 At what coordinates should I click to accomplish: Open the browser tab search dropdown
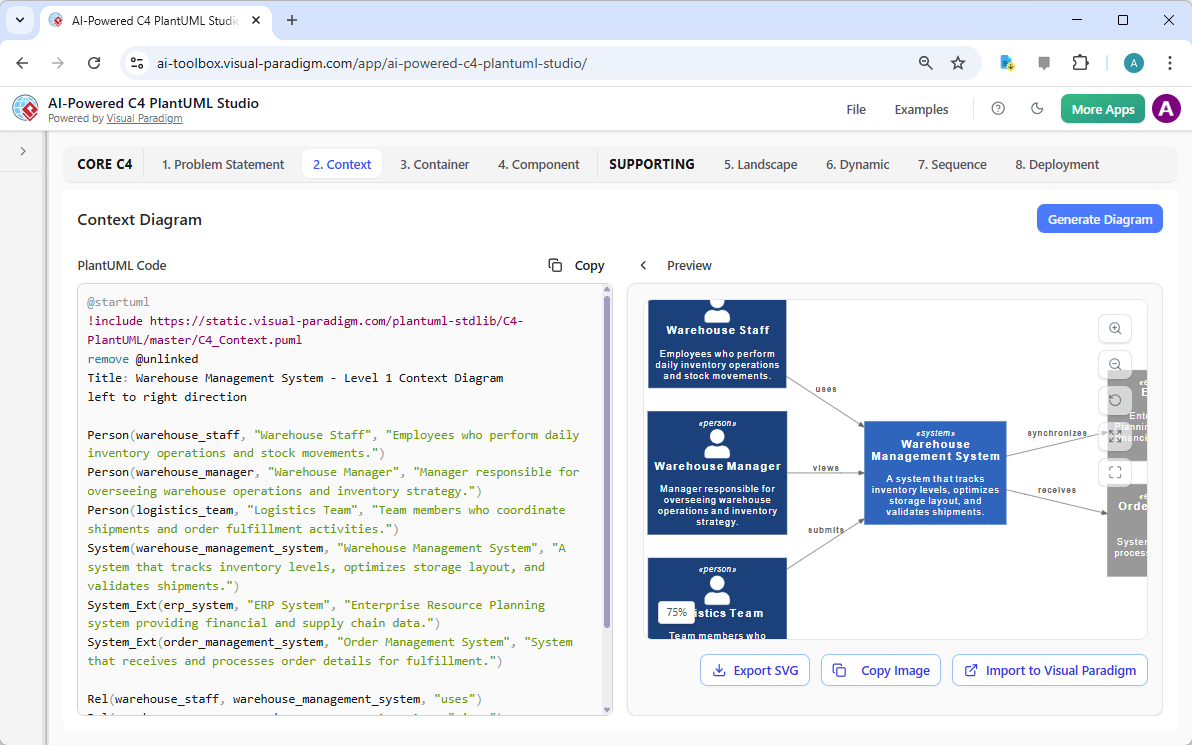(19, 20)
